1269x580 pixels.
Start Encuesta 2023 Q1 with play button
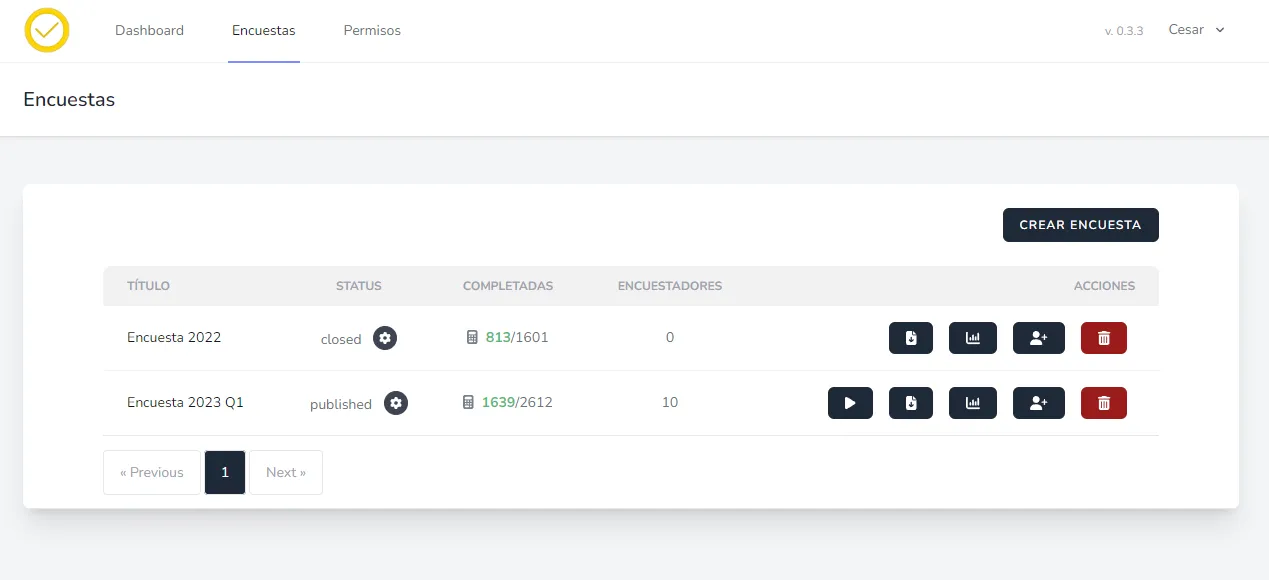click(x=850, y=403)
